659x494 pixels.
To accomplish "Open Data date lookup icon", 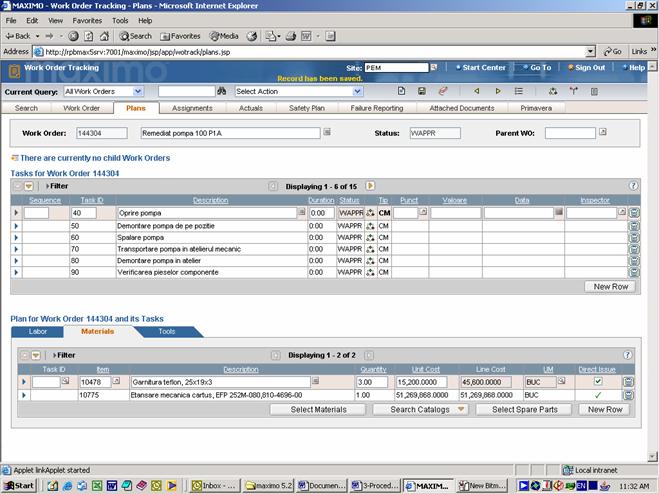I will pyautogui.click(x=559, y=212).
